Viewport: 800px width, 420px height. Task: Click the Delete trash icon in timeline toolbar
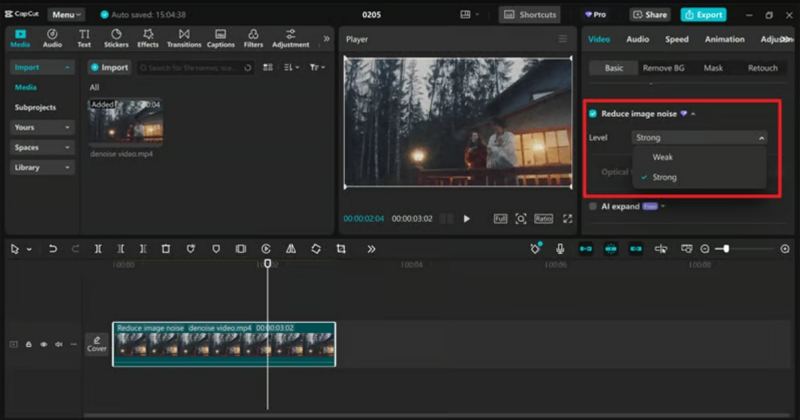[166, 249]
